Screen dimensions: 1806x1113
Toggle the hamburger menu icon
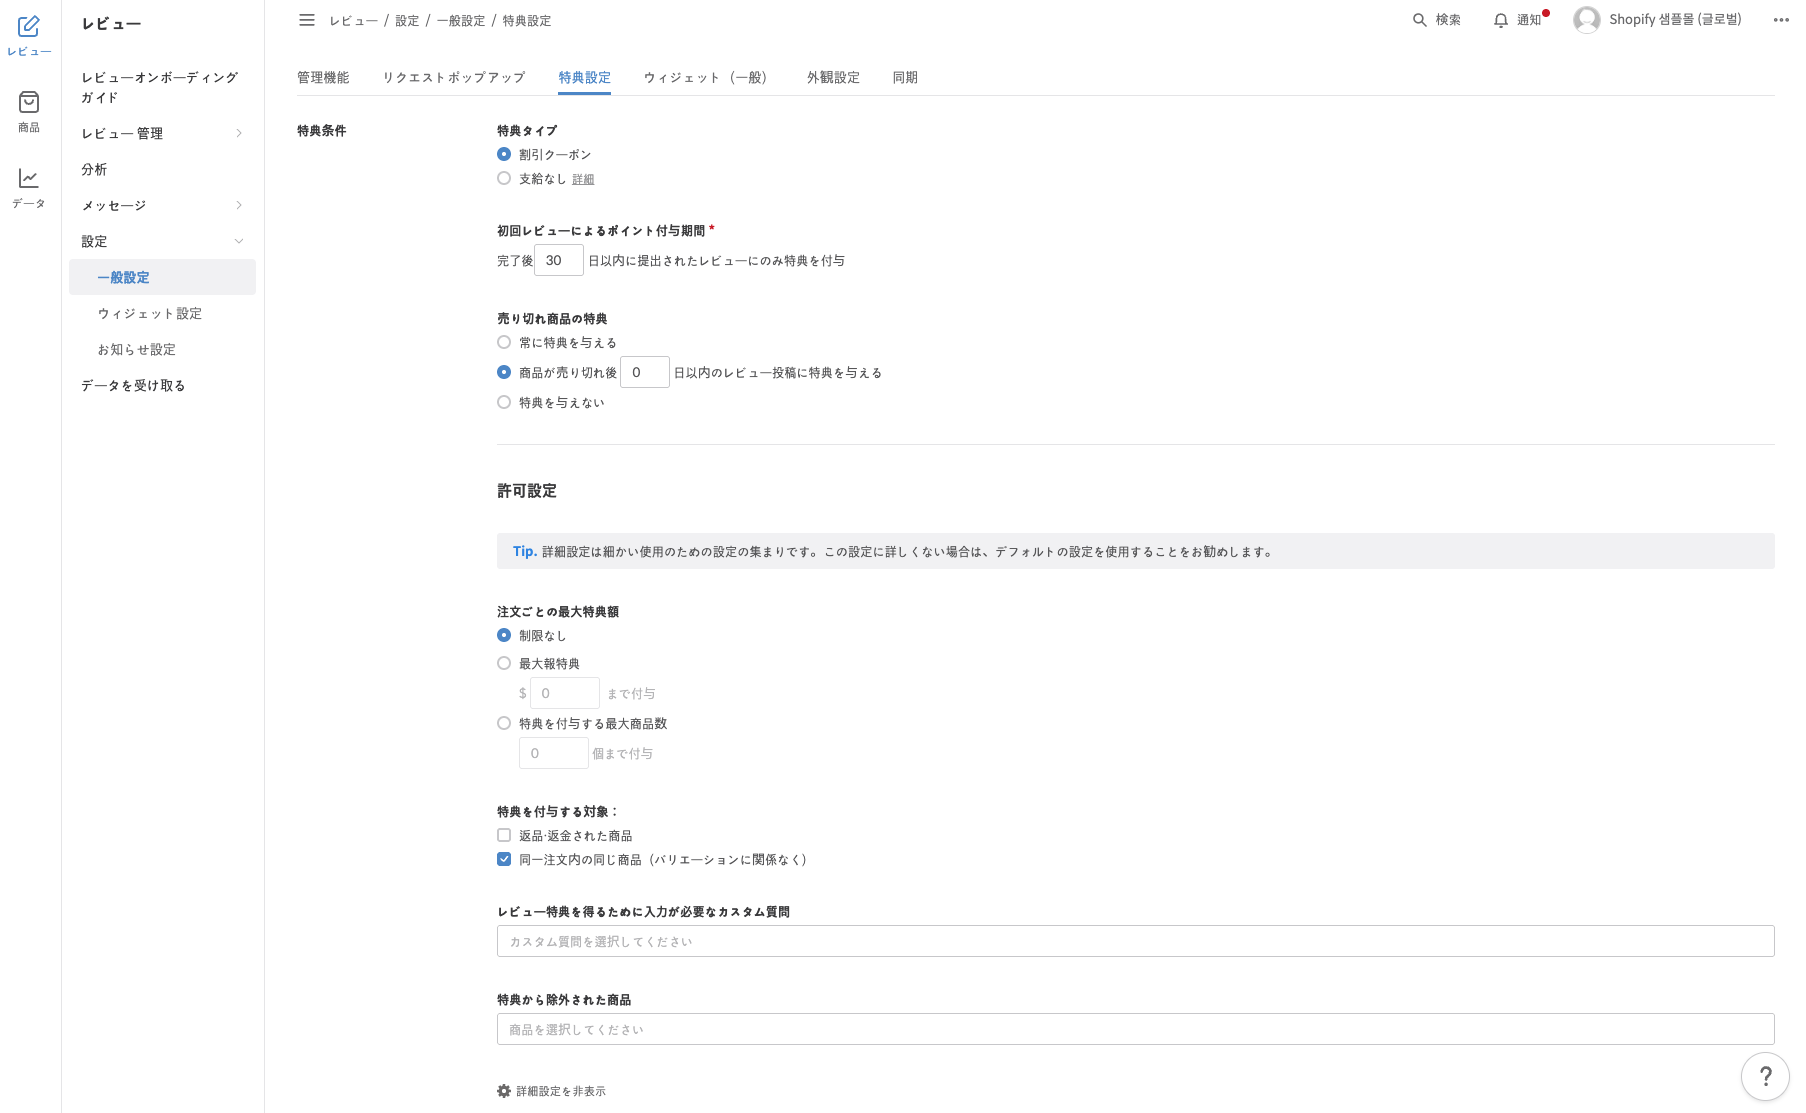(x=307, y=20)
